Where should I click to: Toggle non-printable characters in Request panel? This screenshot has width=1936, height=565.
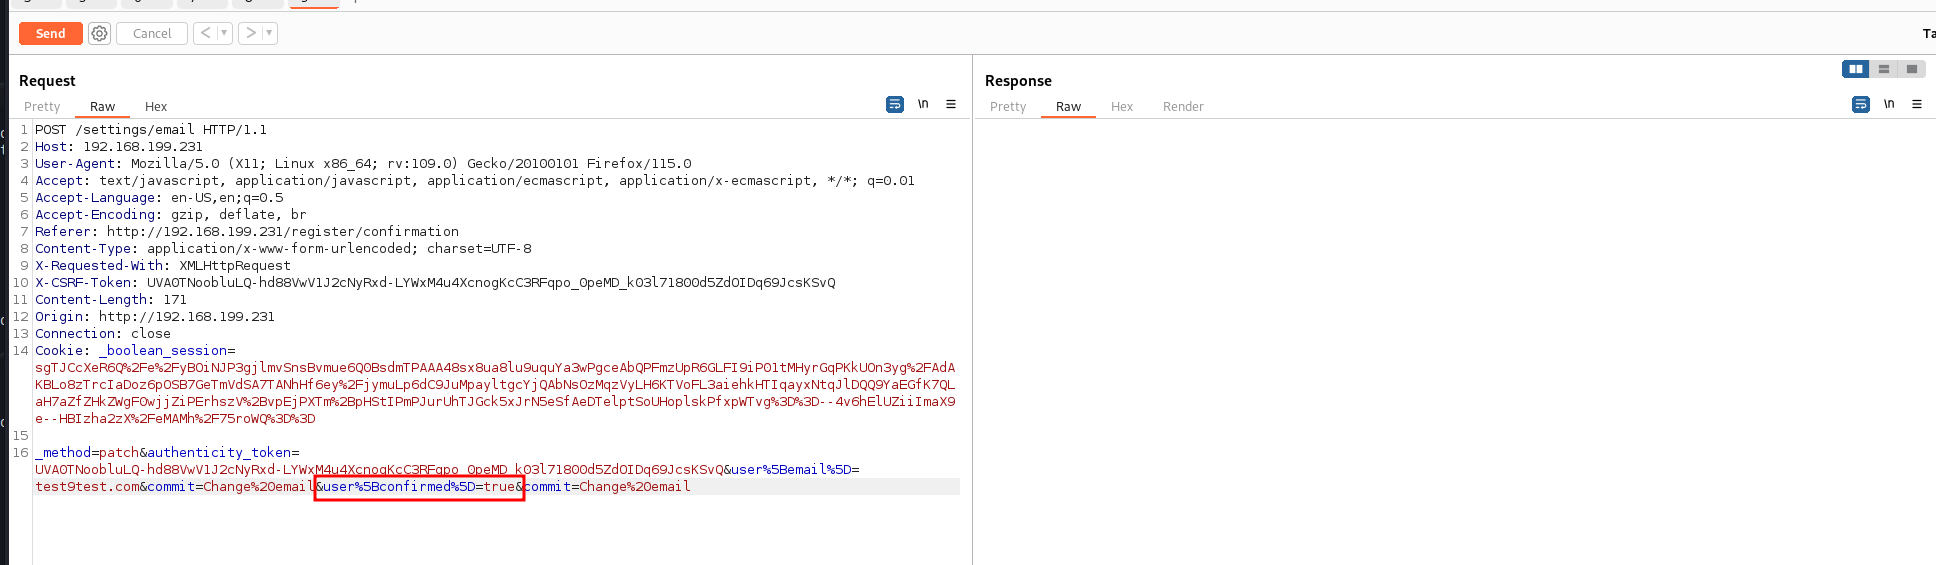pyautogui.click(x=923, y=104)
